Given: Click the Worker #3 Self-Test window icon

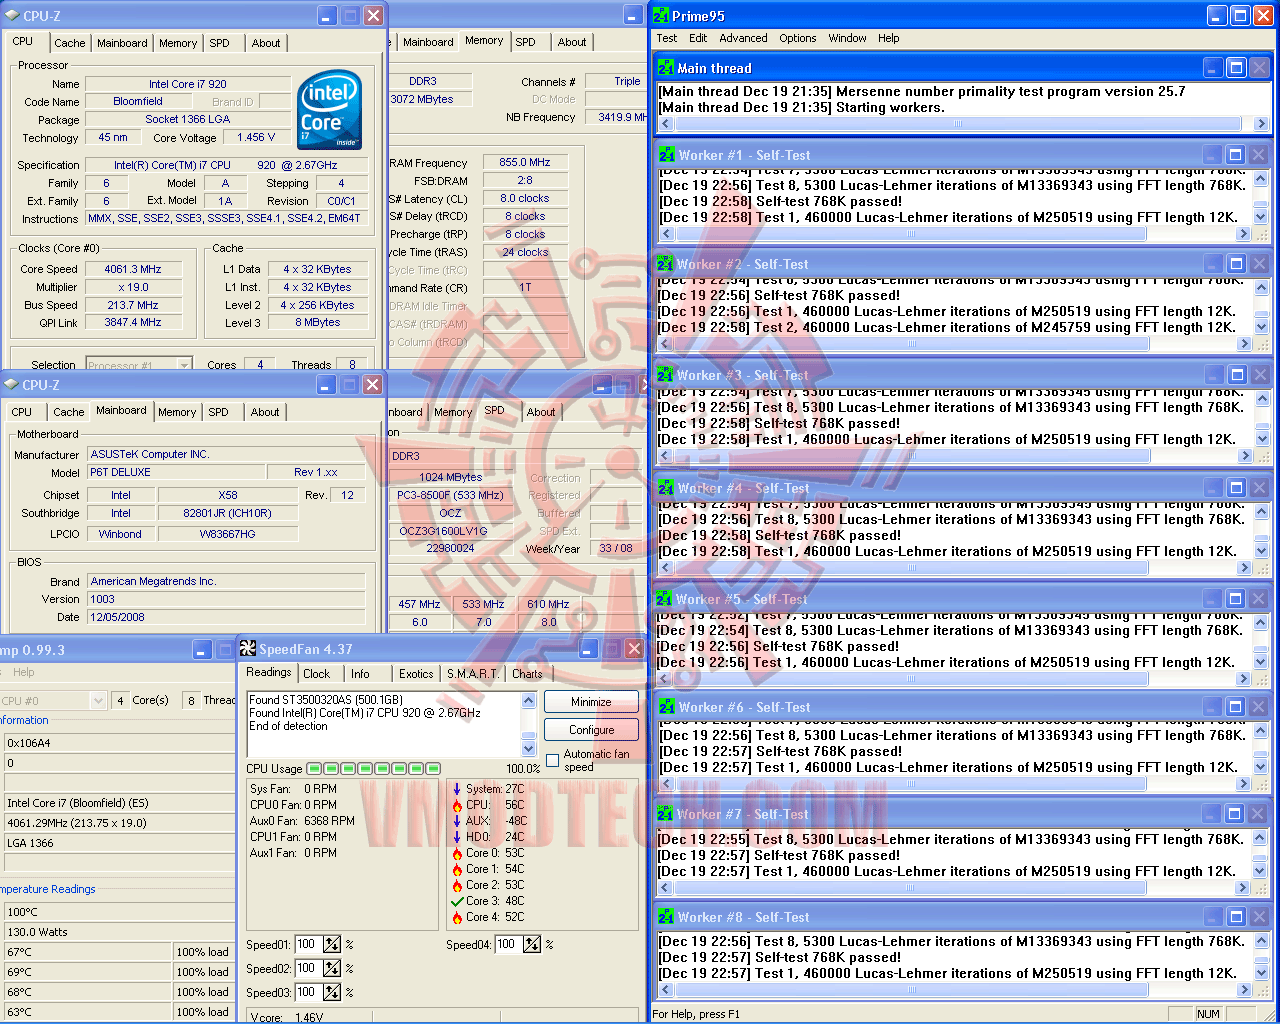Looking at the screenshot, I should [665, 375].
